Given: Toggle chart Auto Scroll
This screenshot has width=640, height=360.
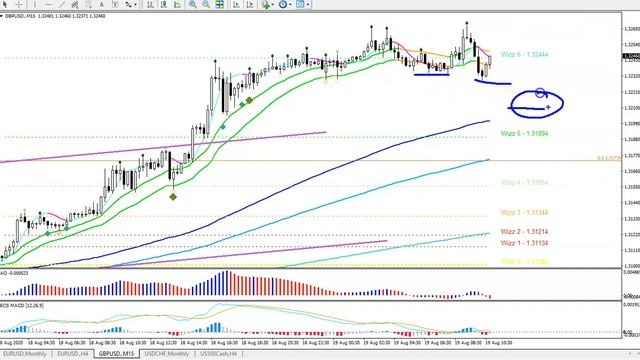Looking at the screenshot, I should (236, 4).
